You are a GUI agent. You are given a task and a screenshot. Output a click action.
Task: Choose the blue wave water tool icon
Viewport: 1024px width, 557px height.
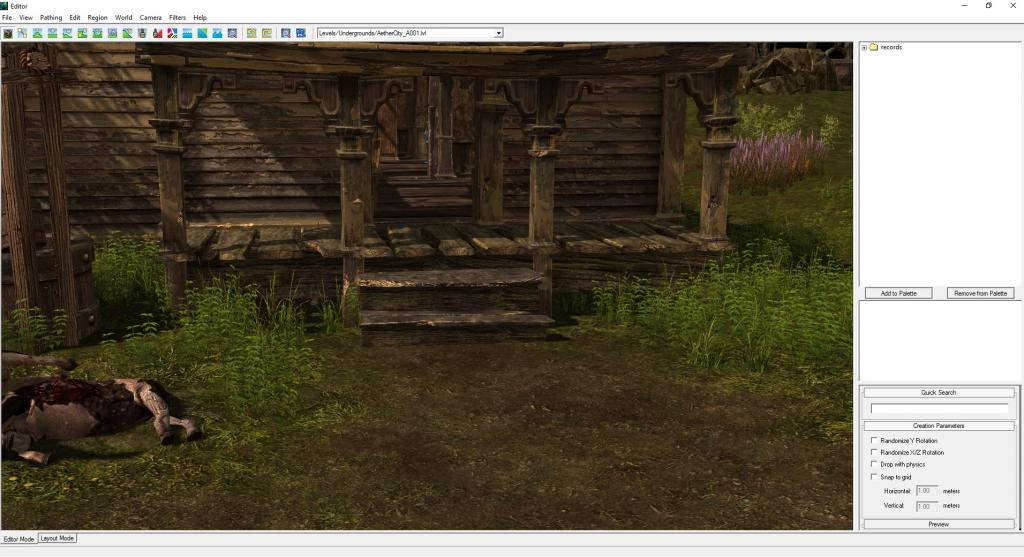point(217,33)
